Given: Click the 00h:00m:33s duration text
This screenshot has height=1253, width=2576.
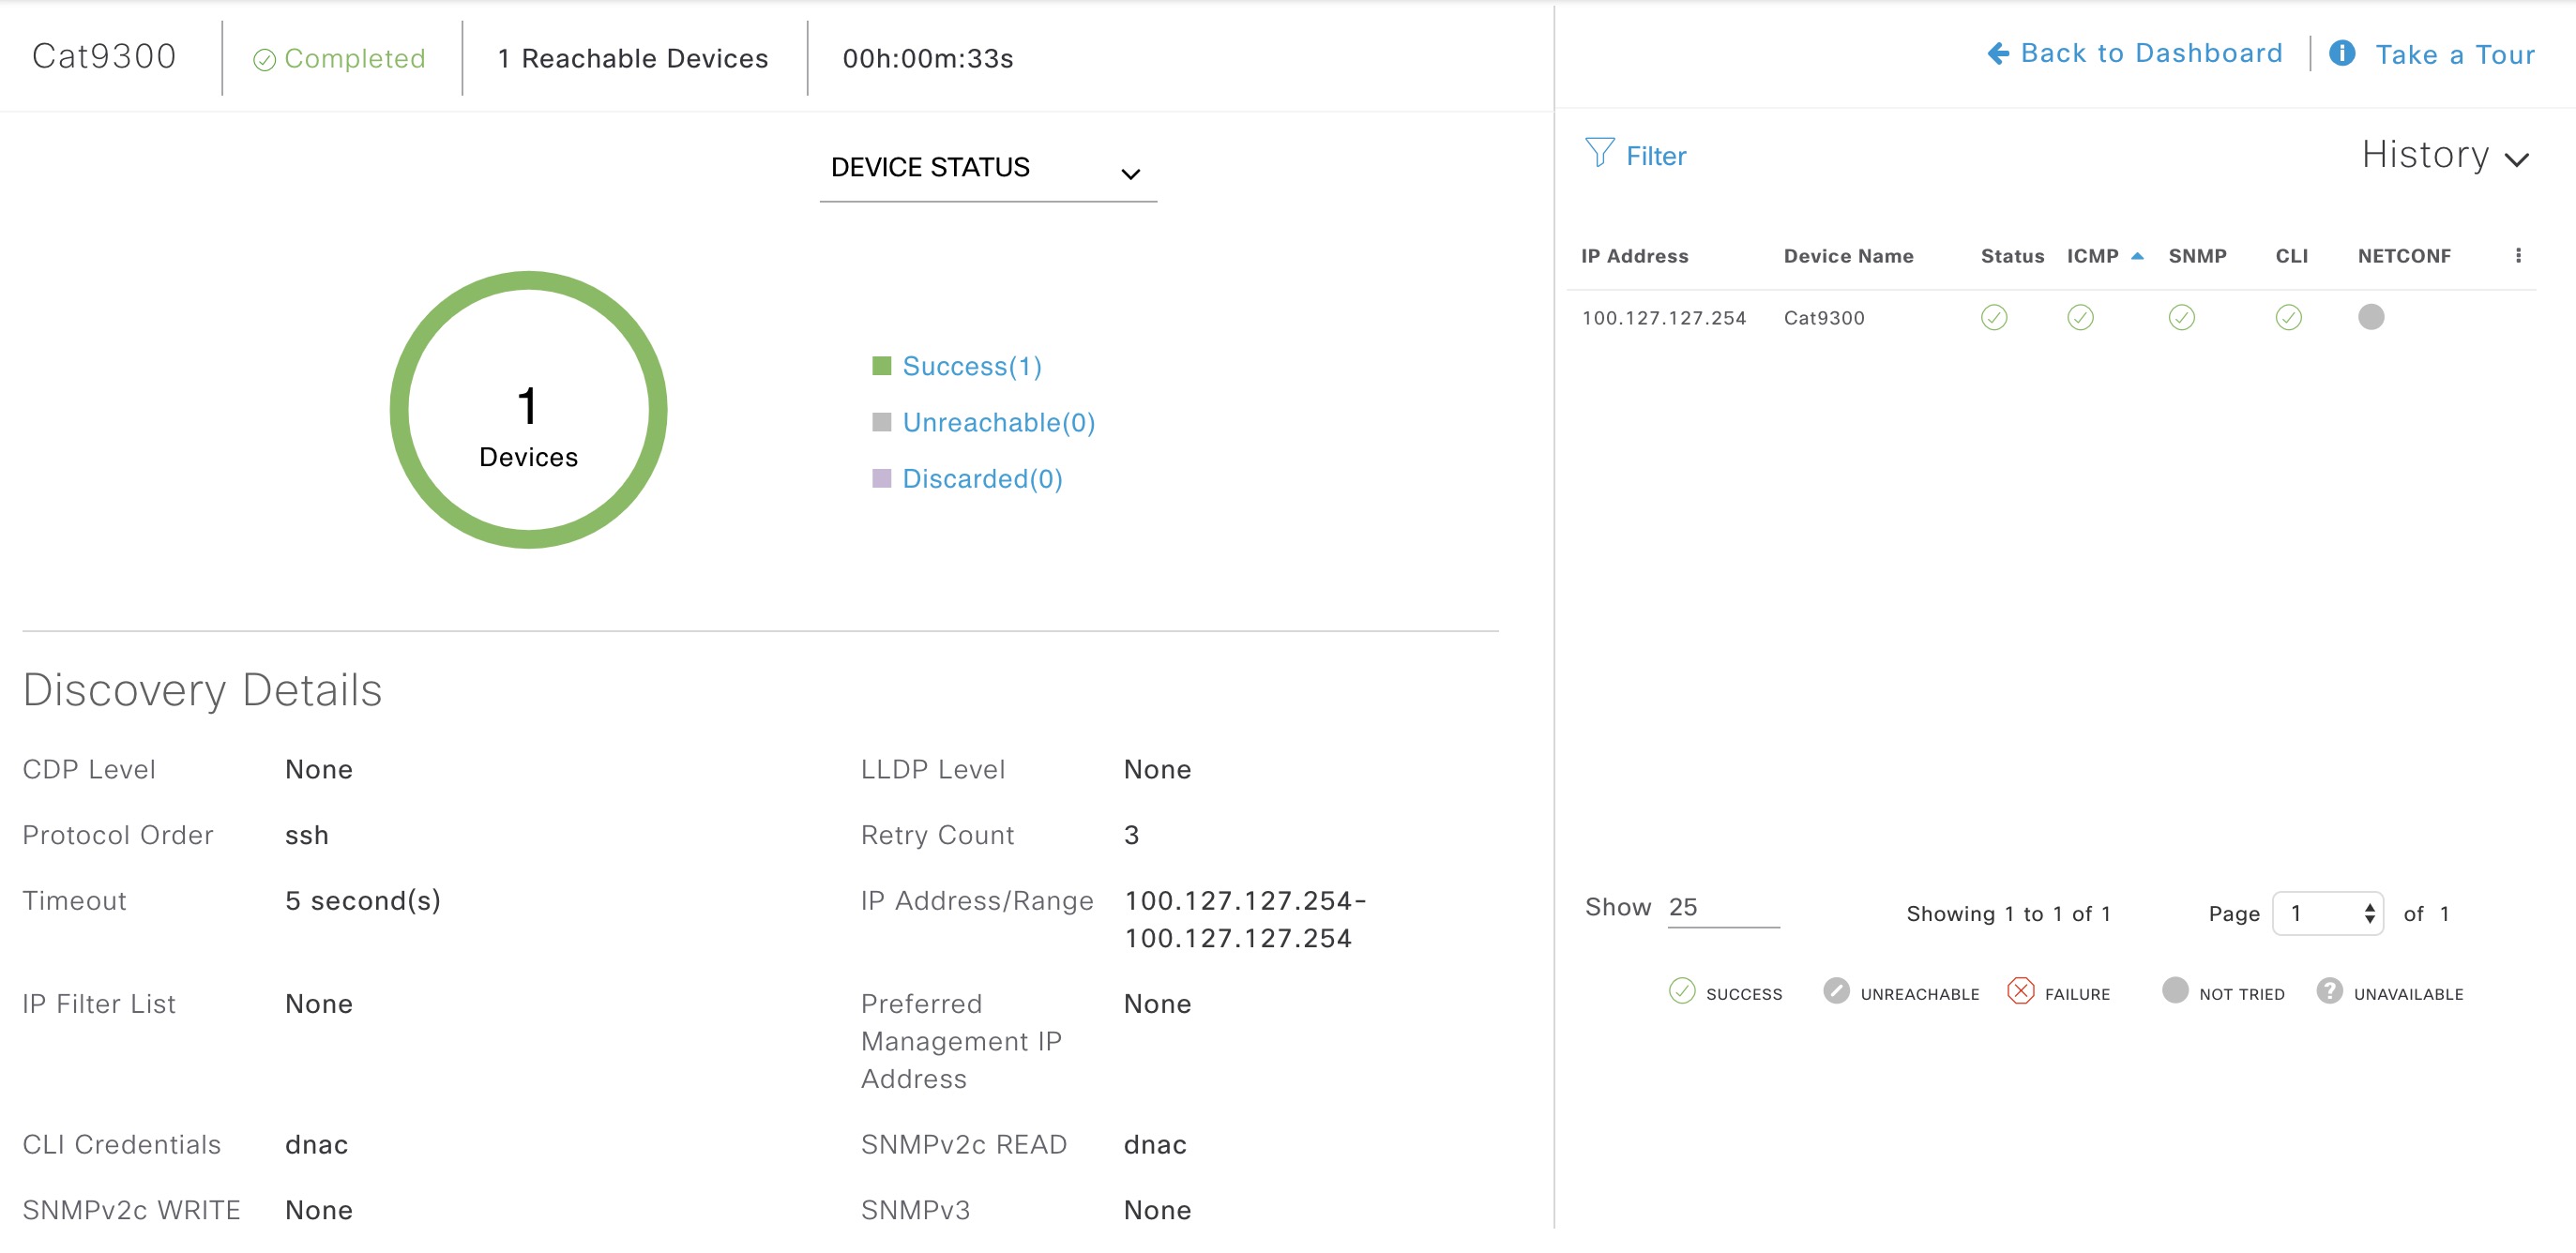Looking at the screenshot, I should [928, 59].
